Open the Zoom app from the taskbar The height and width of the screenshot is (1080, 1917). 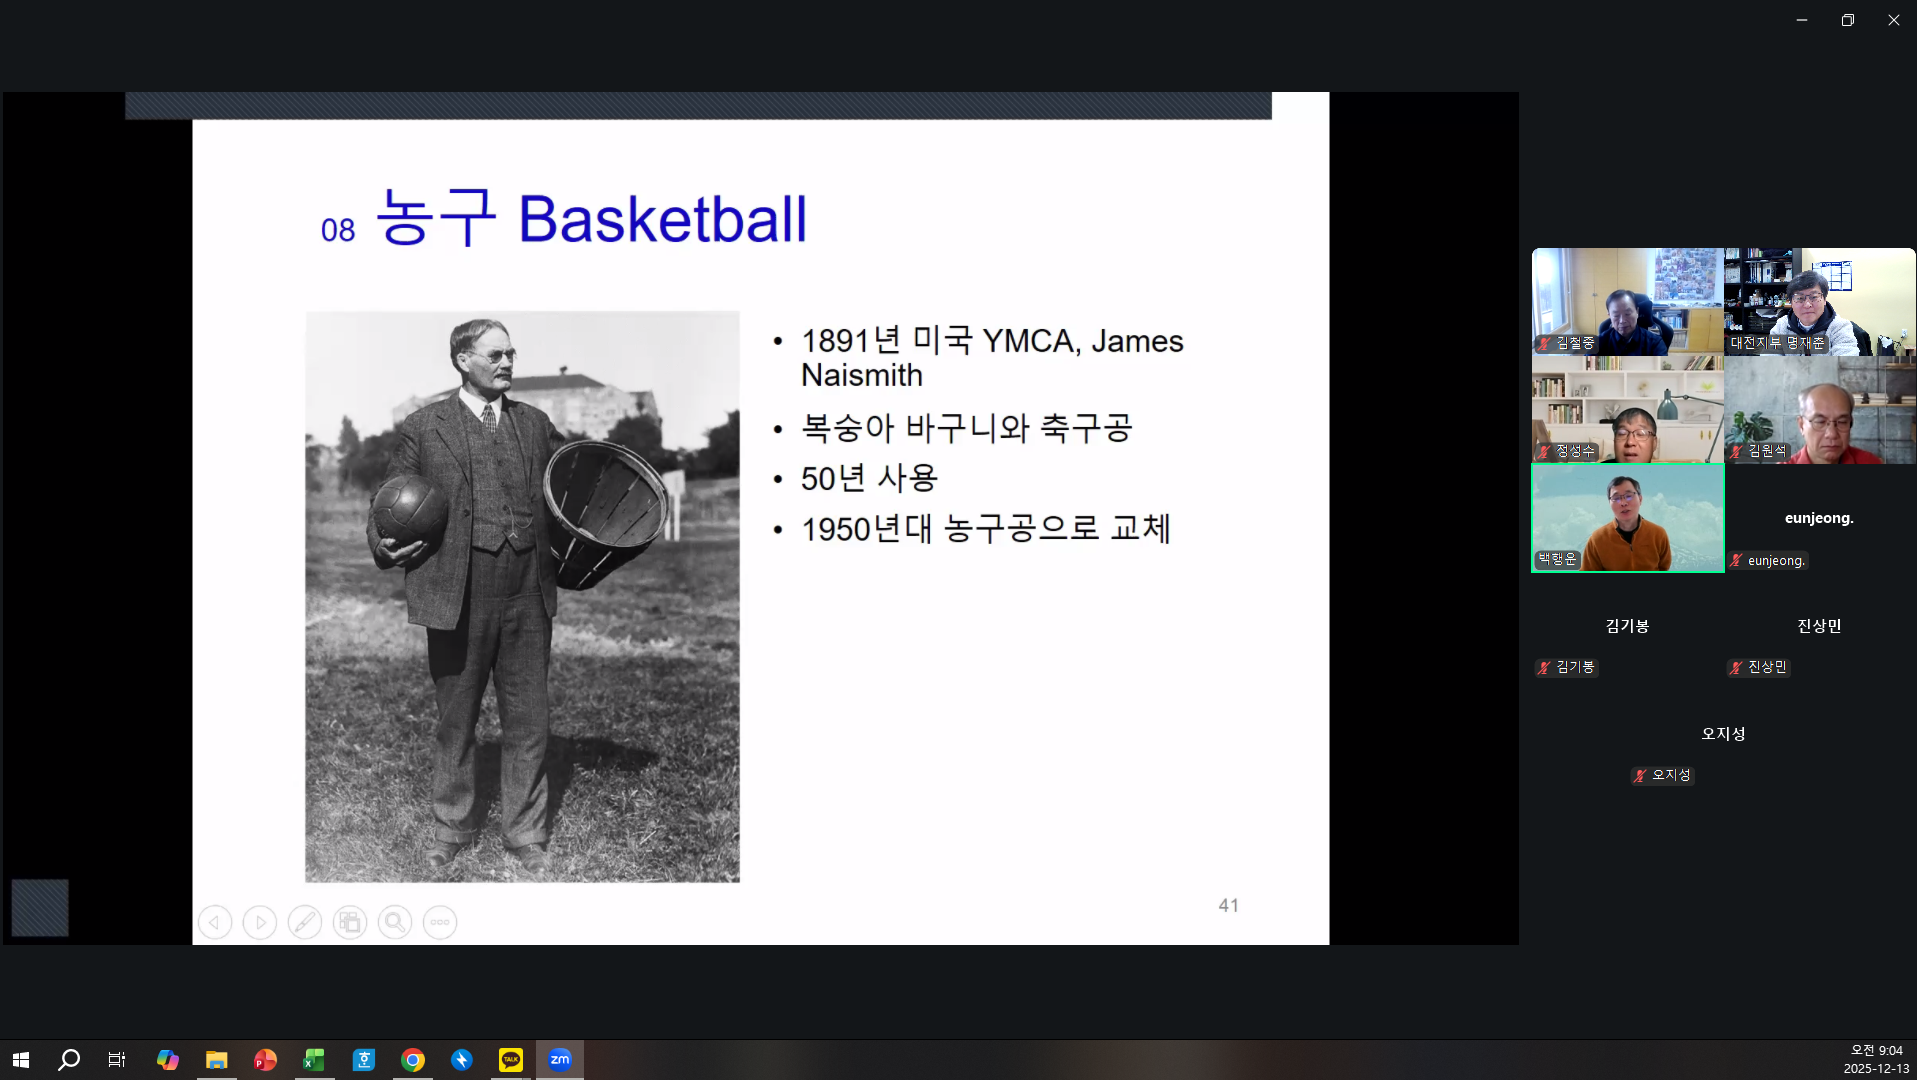click(560, 1059)
